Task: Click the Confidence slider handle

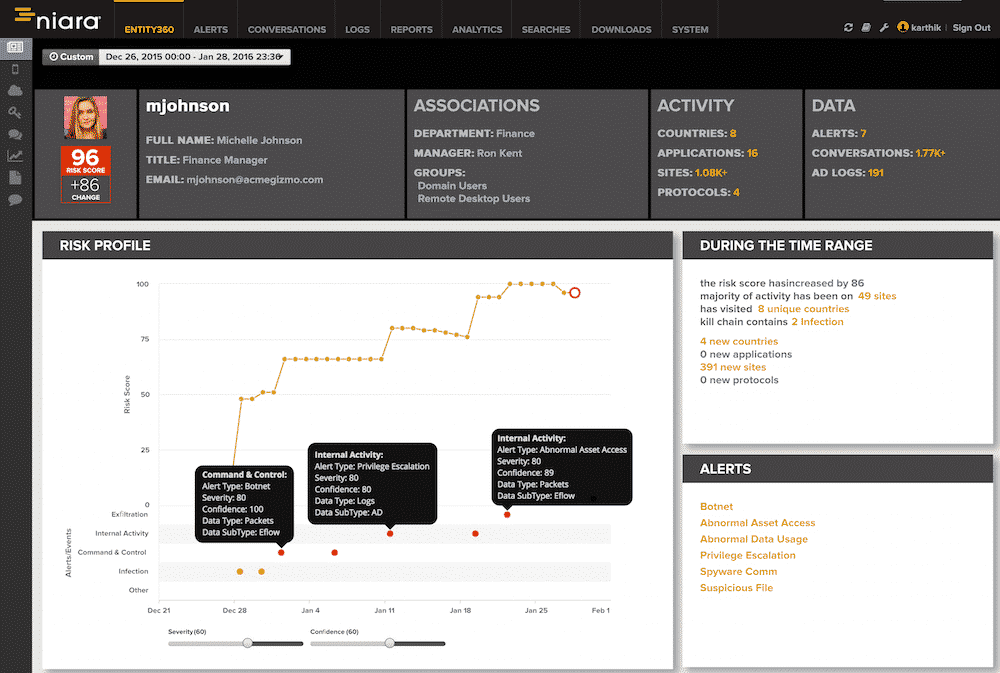Action: coord(390,643)
